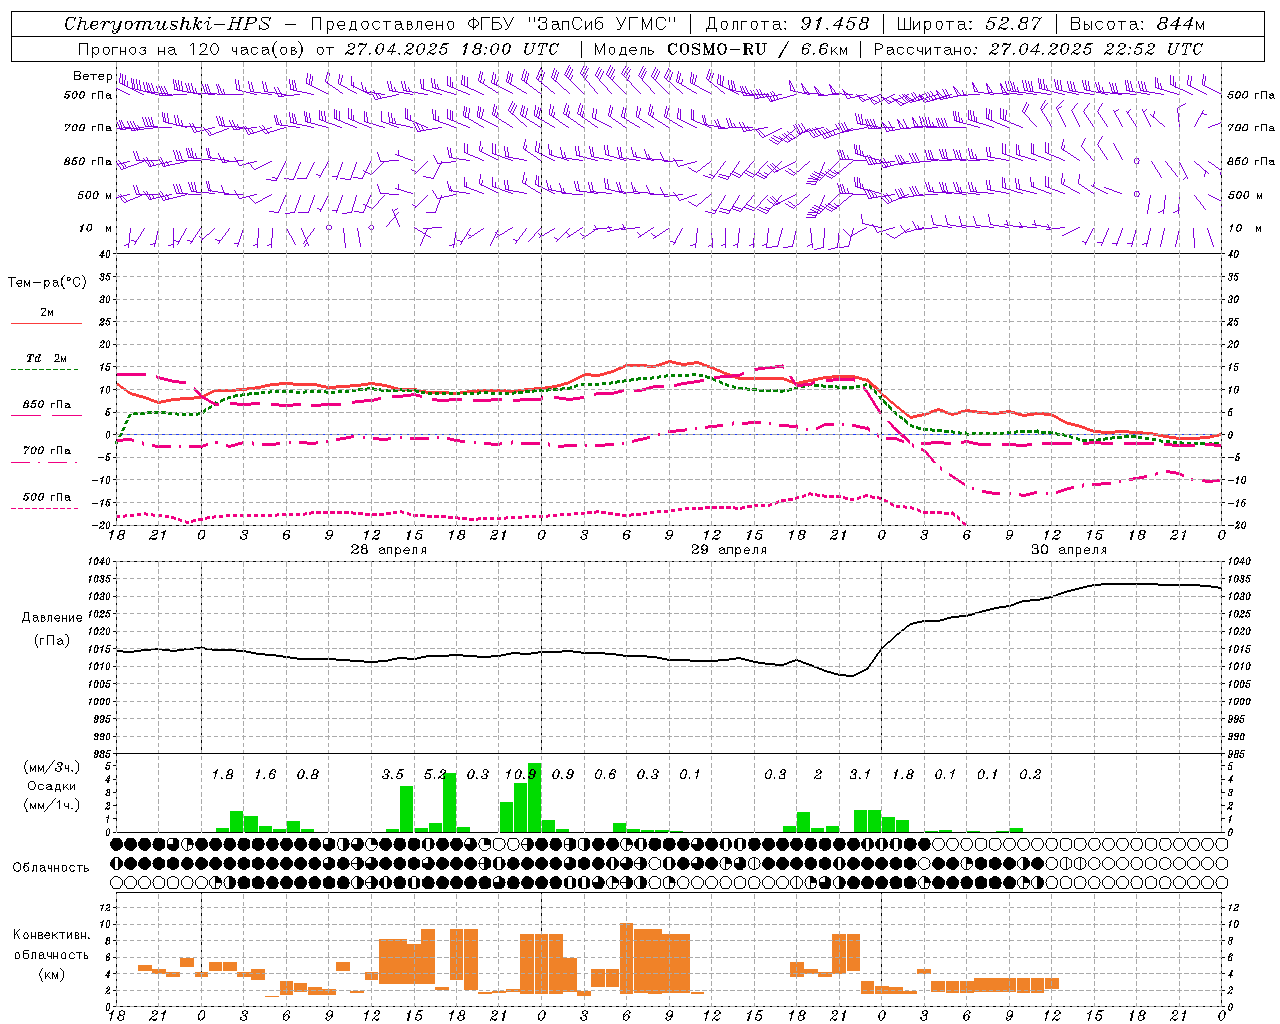Click the 30 апреля date label
Image resolution: width=1280 pixels, height=1024 pixels.
1069,550
